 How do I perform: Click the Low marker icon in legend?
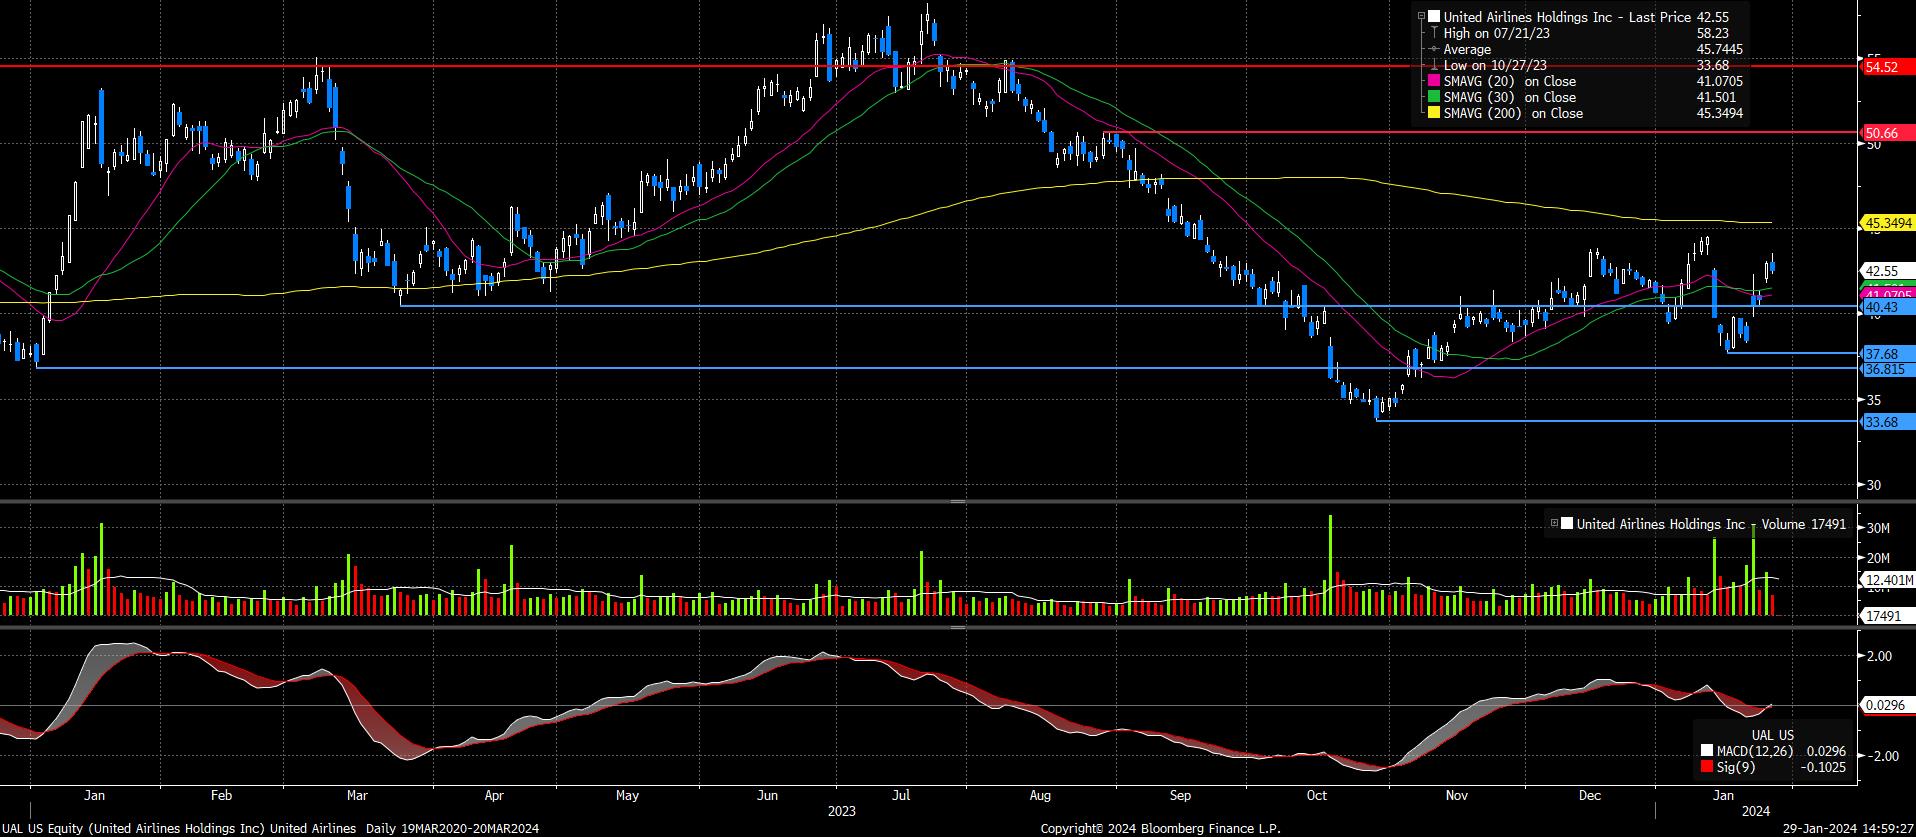pyautogui.click(x=1434, y=65)
